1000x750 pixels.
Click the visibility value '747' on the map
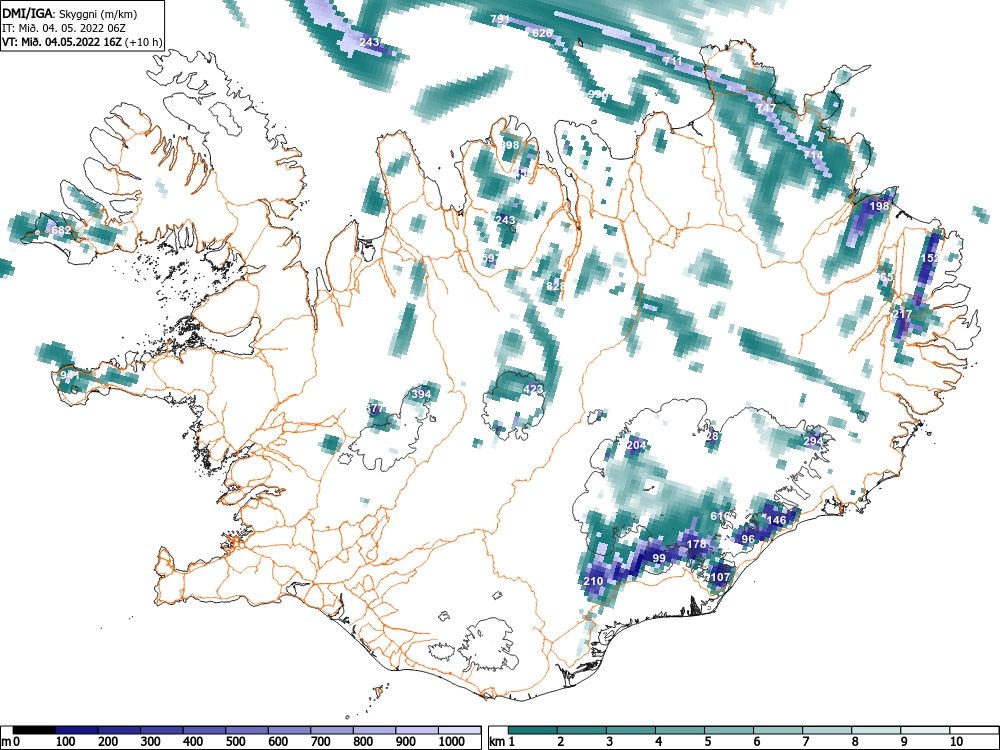[x=767, y=108]
